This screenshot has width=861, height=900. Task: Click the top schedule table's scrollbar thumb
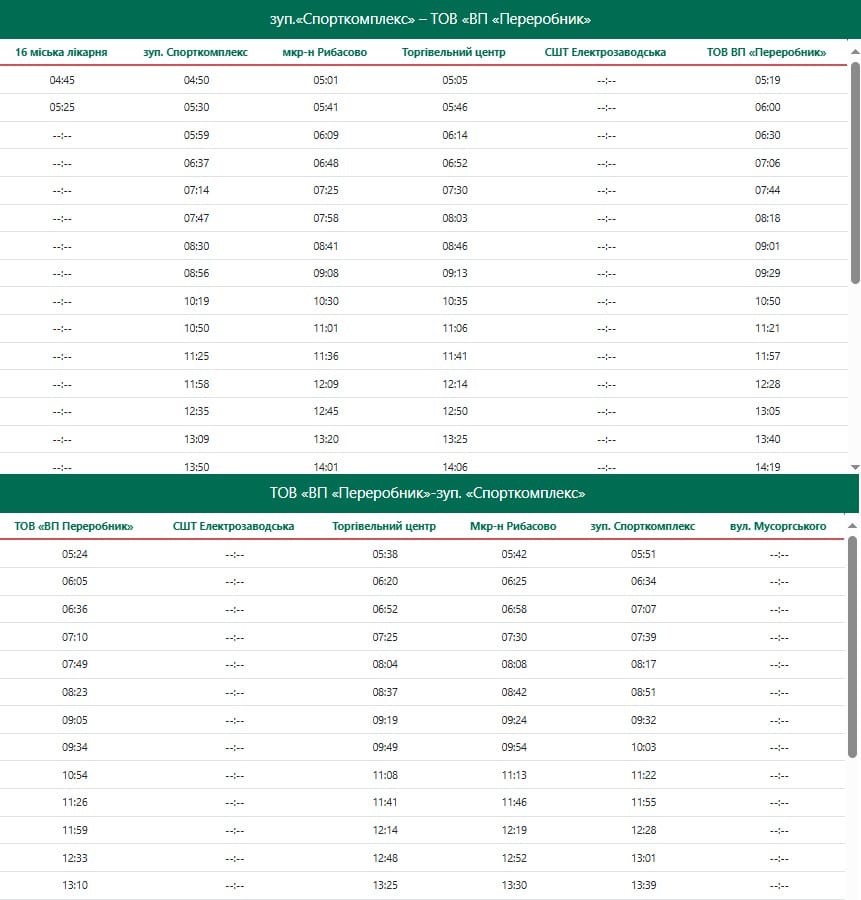(854, 170)
